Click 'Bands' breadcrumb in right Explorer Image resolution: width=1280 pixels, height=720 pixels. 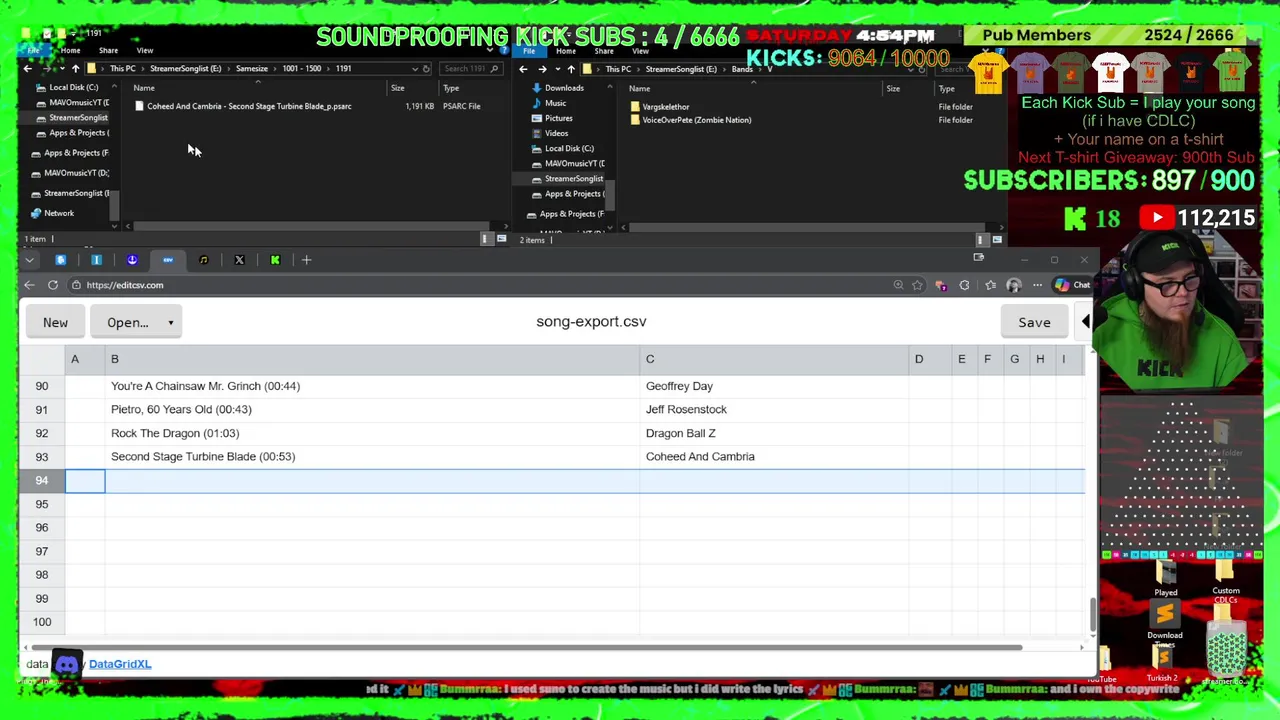(x=742, y=69)
